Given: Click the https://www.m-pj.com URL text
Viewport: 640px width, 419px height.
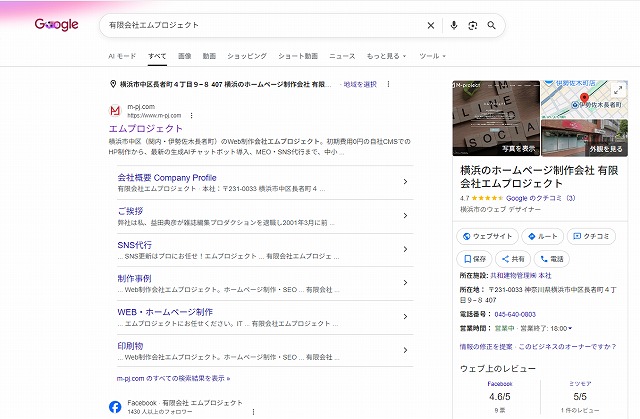Looking at the screenshot, I should pos(154,115).
